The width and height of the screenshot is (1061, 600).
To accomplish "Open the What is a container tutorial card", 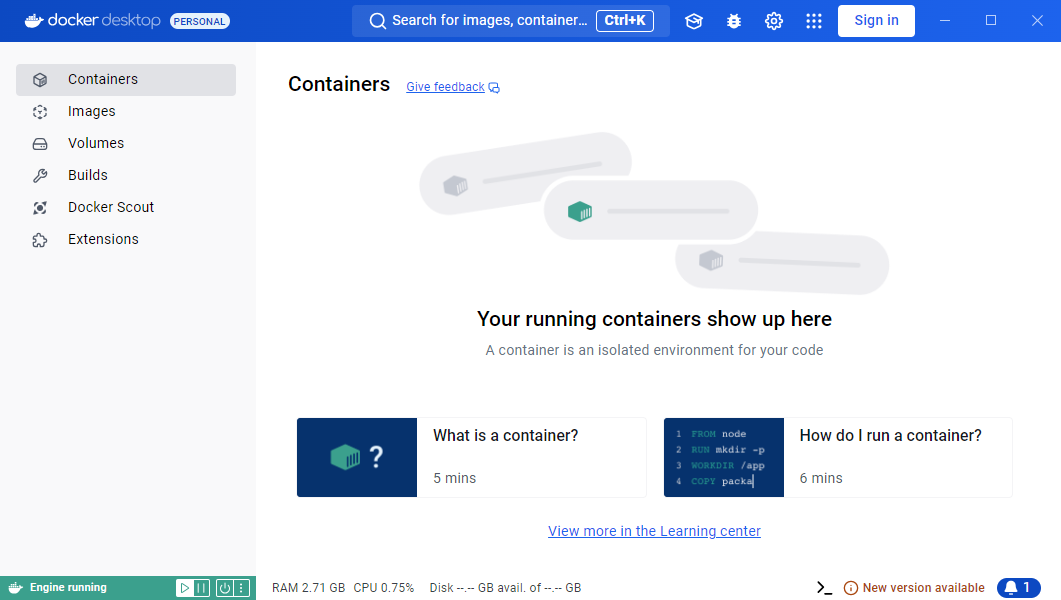I will 471,457.
